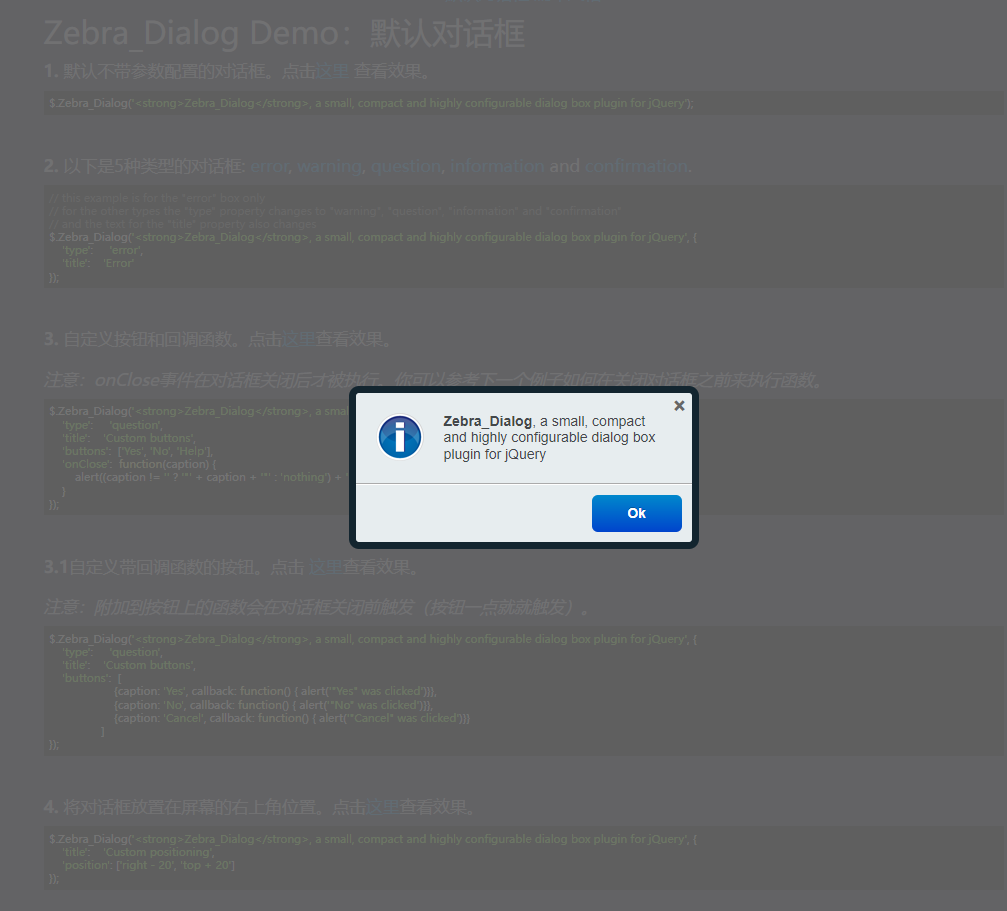Open the information dialog type link
The width and height of the screenshot is (1007, 911).
tap(497, 166)
